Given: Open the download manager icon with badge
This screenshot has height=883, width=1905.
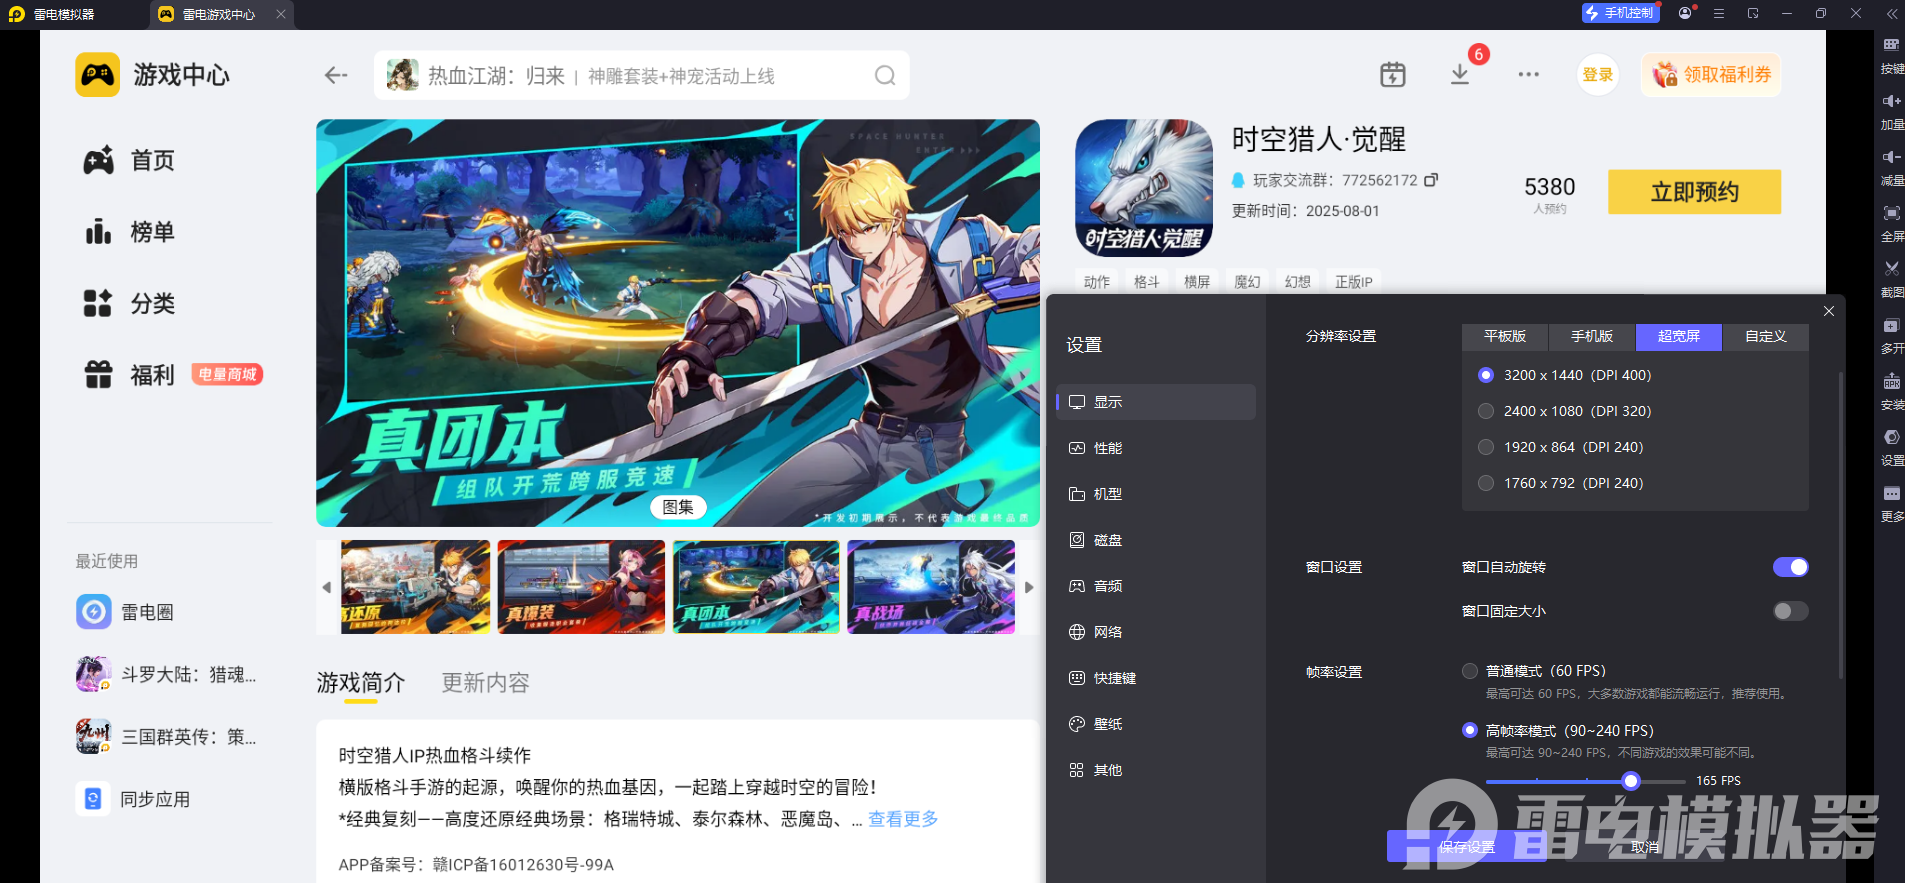Looking at the screenshot, I should click(1460, 74).
